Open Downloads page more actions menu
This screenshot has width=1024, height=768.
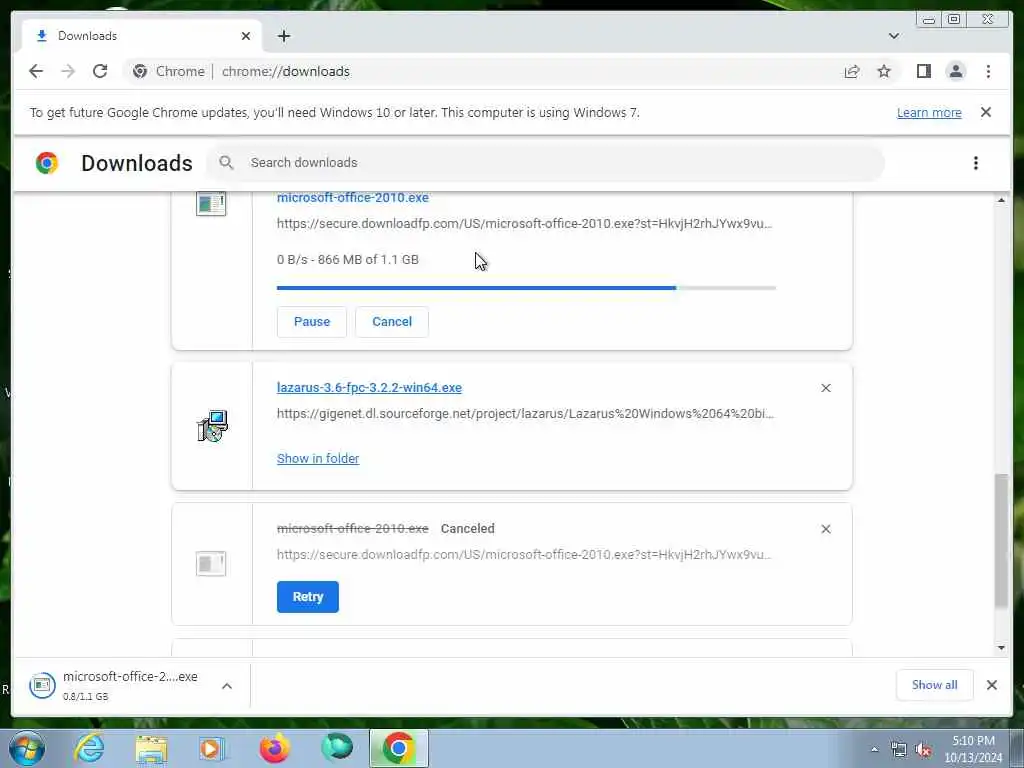point(976,163)
